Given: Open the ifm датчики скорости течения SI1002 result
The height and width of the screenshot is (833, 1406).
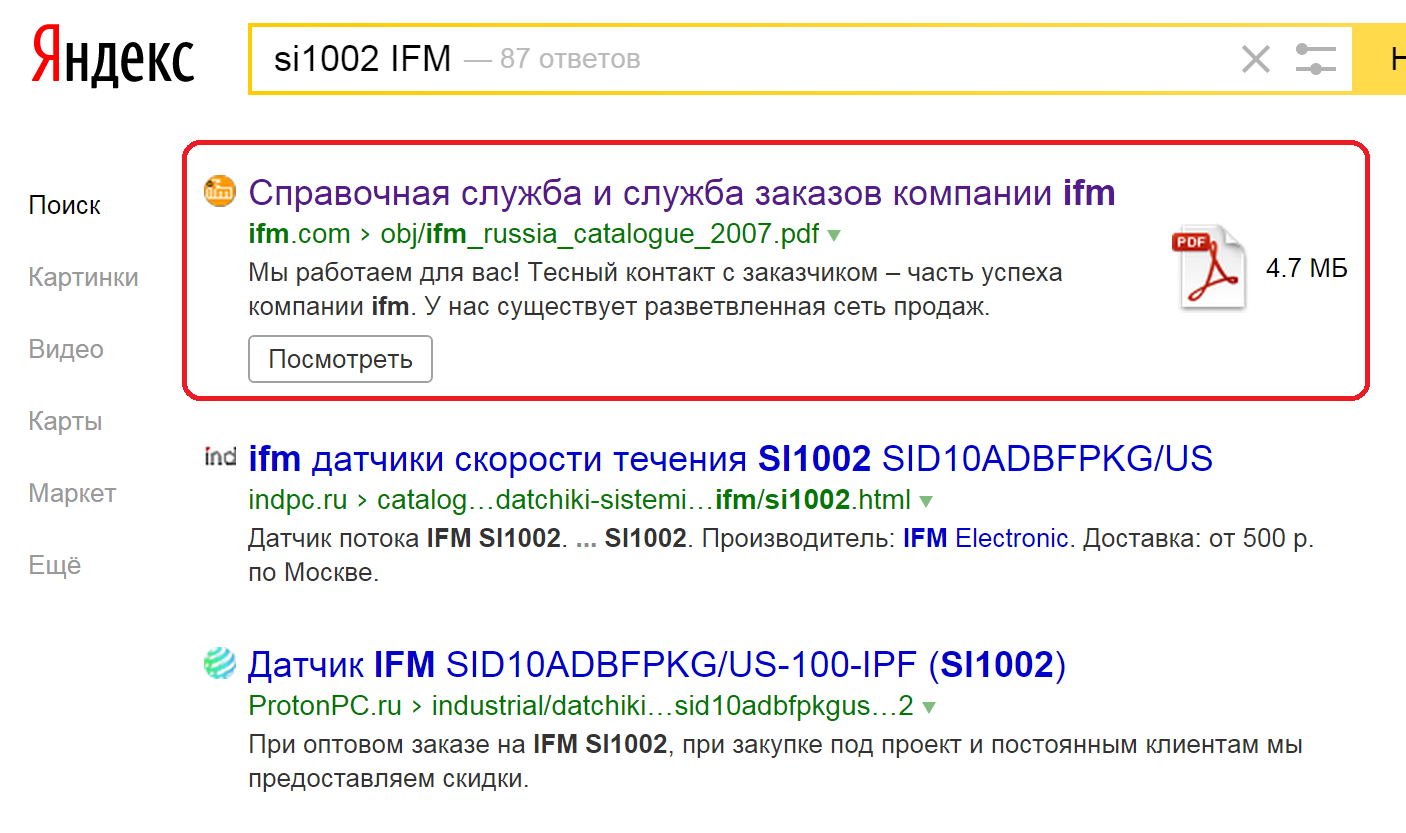Looking at the screenshot, I should tap(730, 459).
